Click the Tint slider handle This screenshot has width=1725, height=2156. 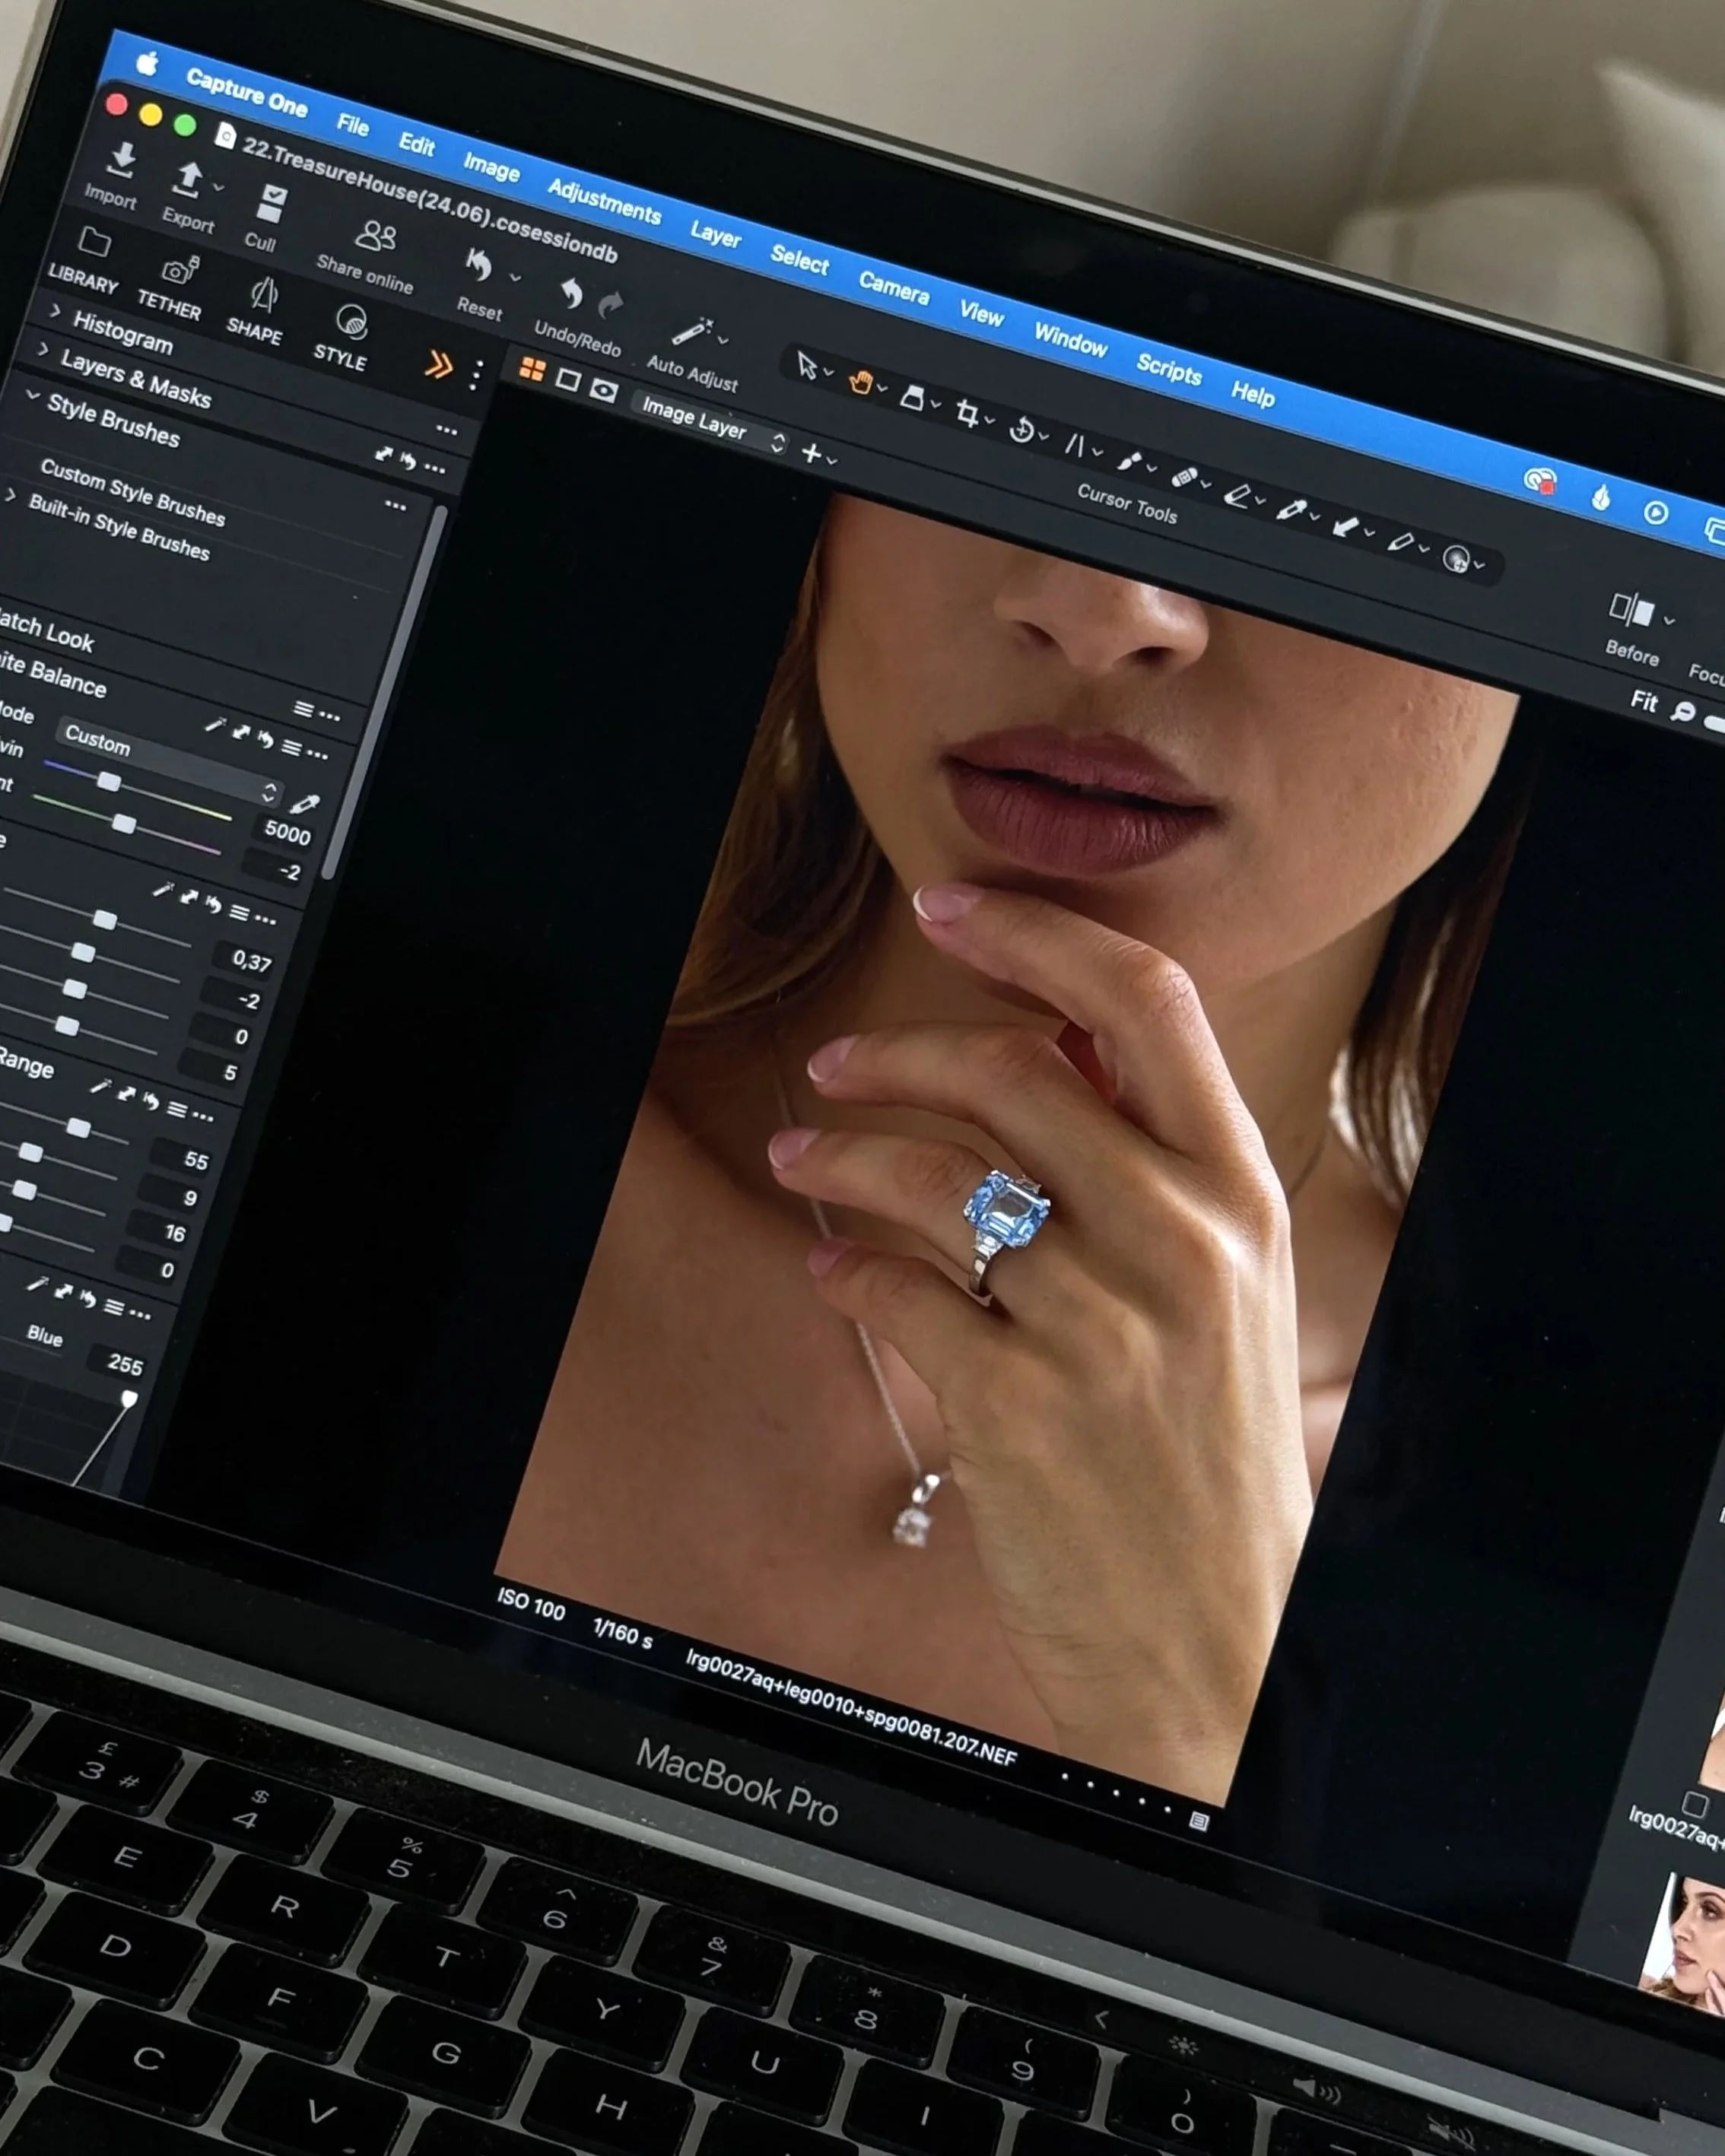(124, 824)
